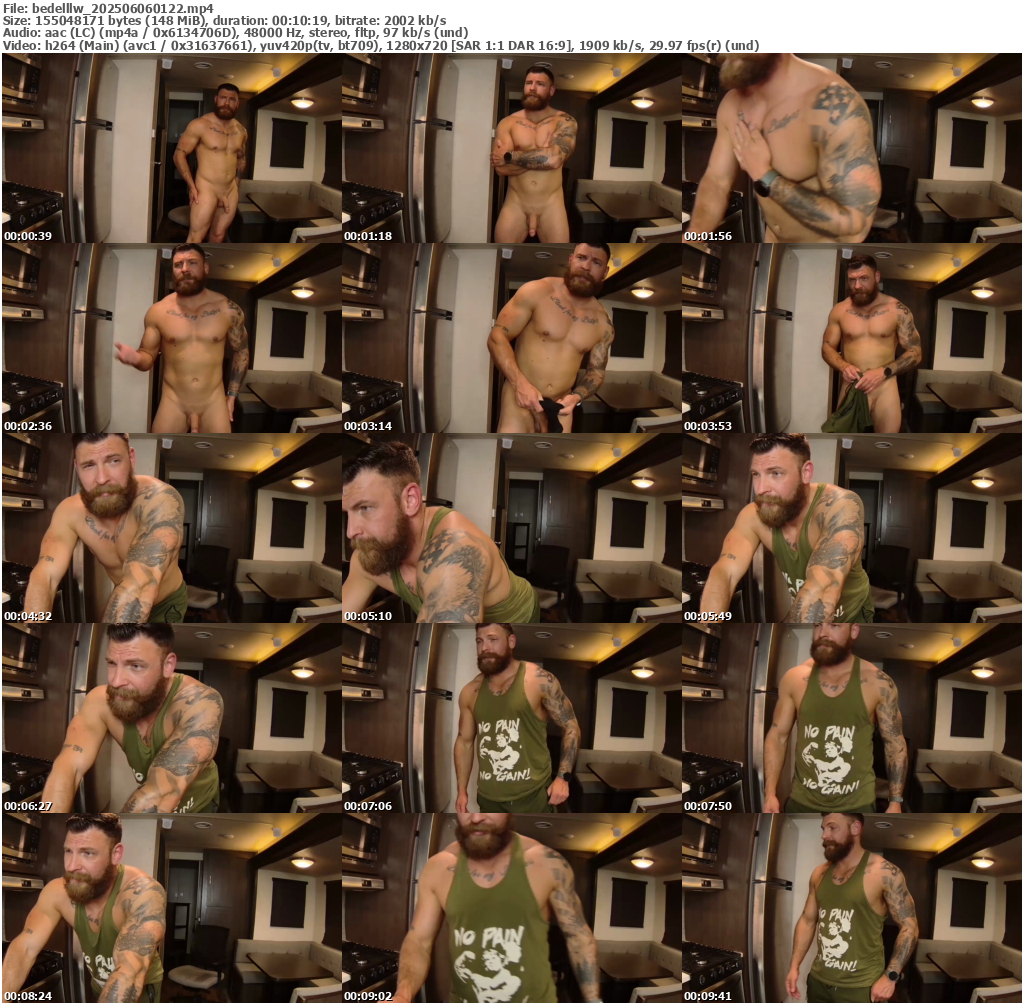
Task: Choose the frame marked 00:06:27
Action: (x=172, y=718)
